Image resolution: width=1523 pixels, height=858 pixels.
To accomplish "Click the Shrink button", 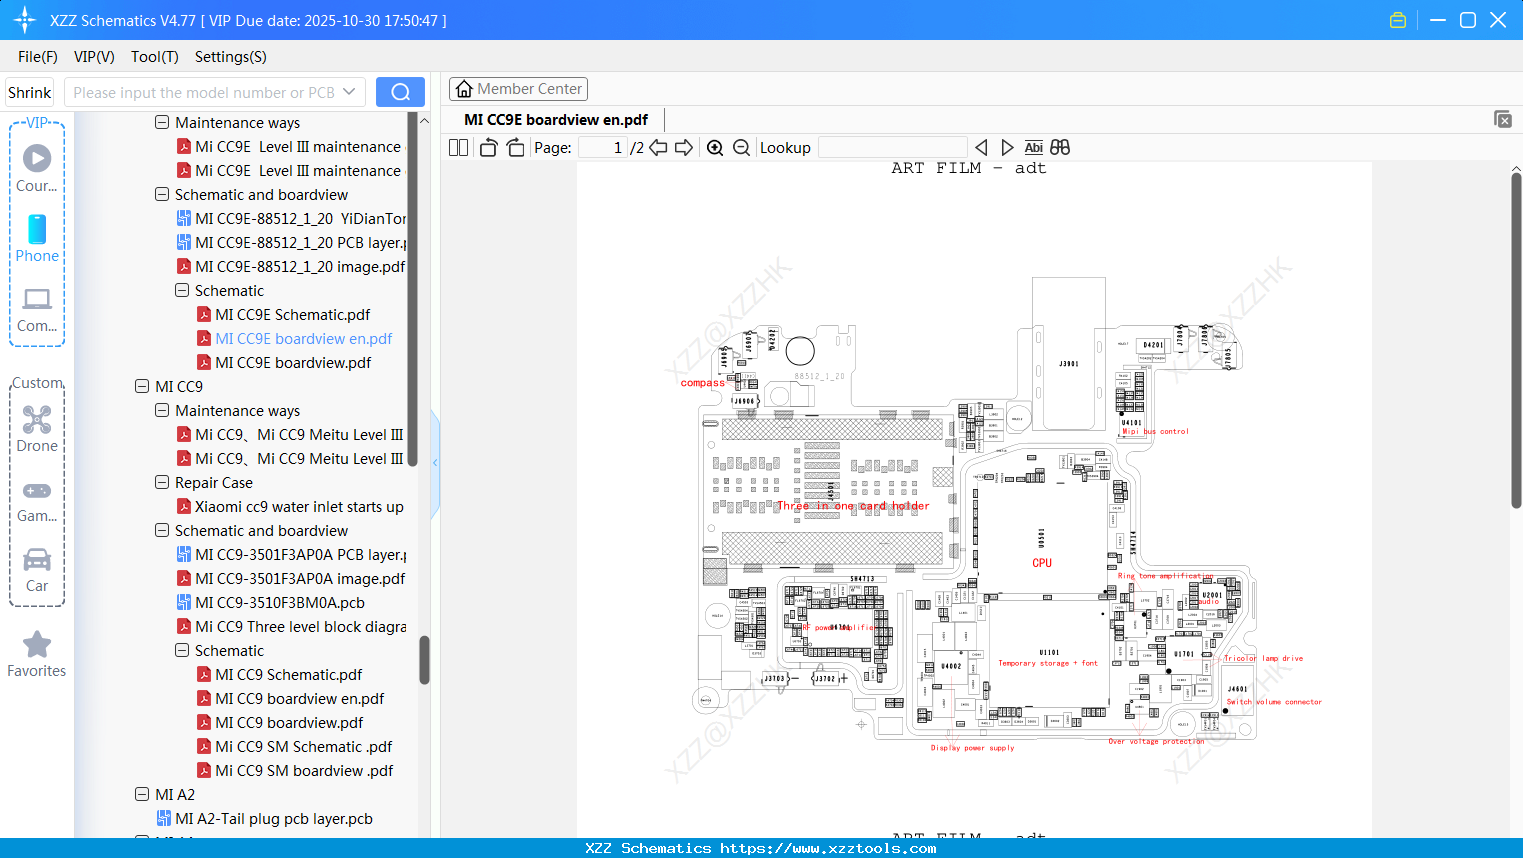I will pos(29,91).
